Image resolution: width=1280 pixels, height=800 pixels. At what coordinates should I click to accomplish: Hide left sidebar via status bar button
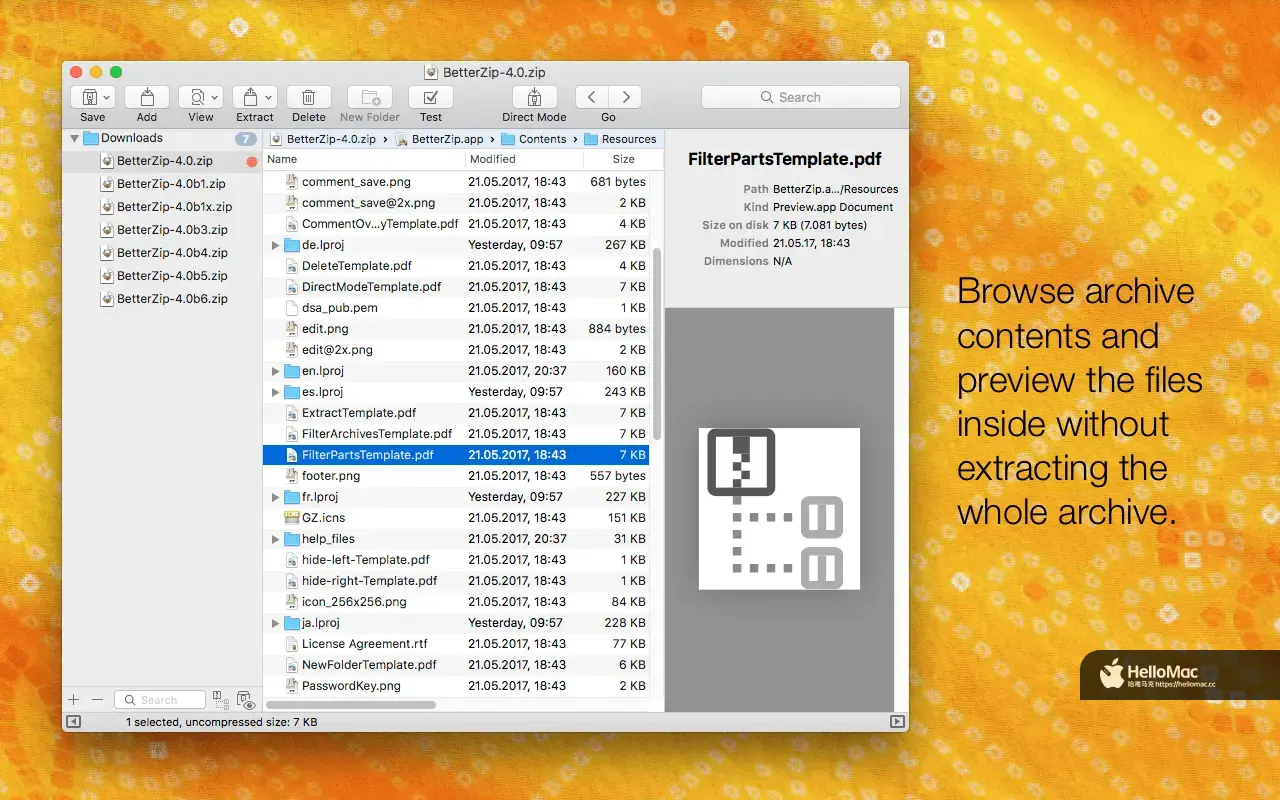74,721
